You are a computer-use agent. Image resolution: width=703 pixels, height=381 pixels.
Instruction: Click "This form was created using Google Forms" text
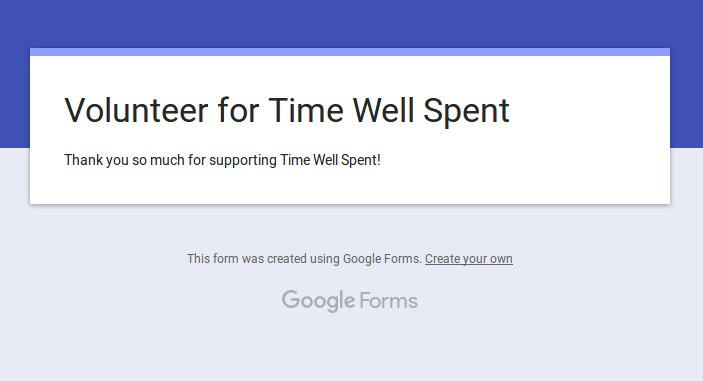coord(304,259)
